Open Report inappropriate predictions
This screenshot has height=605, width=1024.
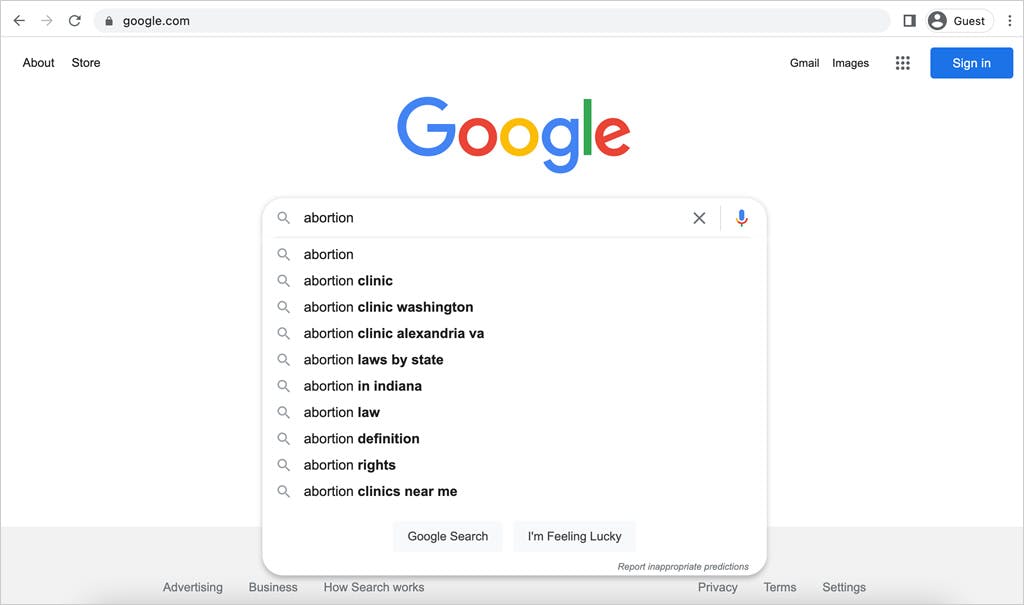coord(683,565)
